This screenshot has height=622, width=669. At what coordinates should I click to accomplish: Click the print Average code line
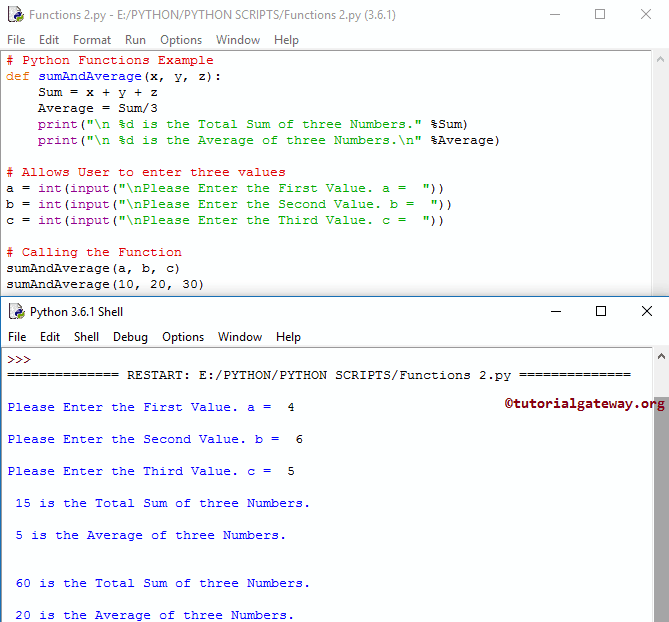tap(268, 140)
